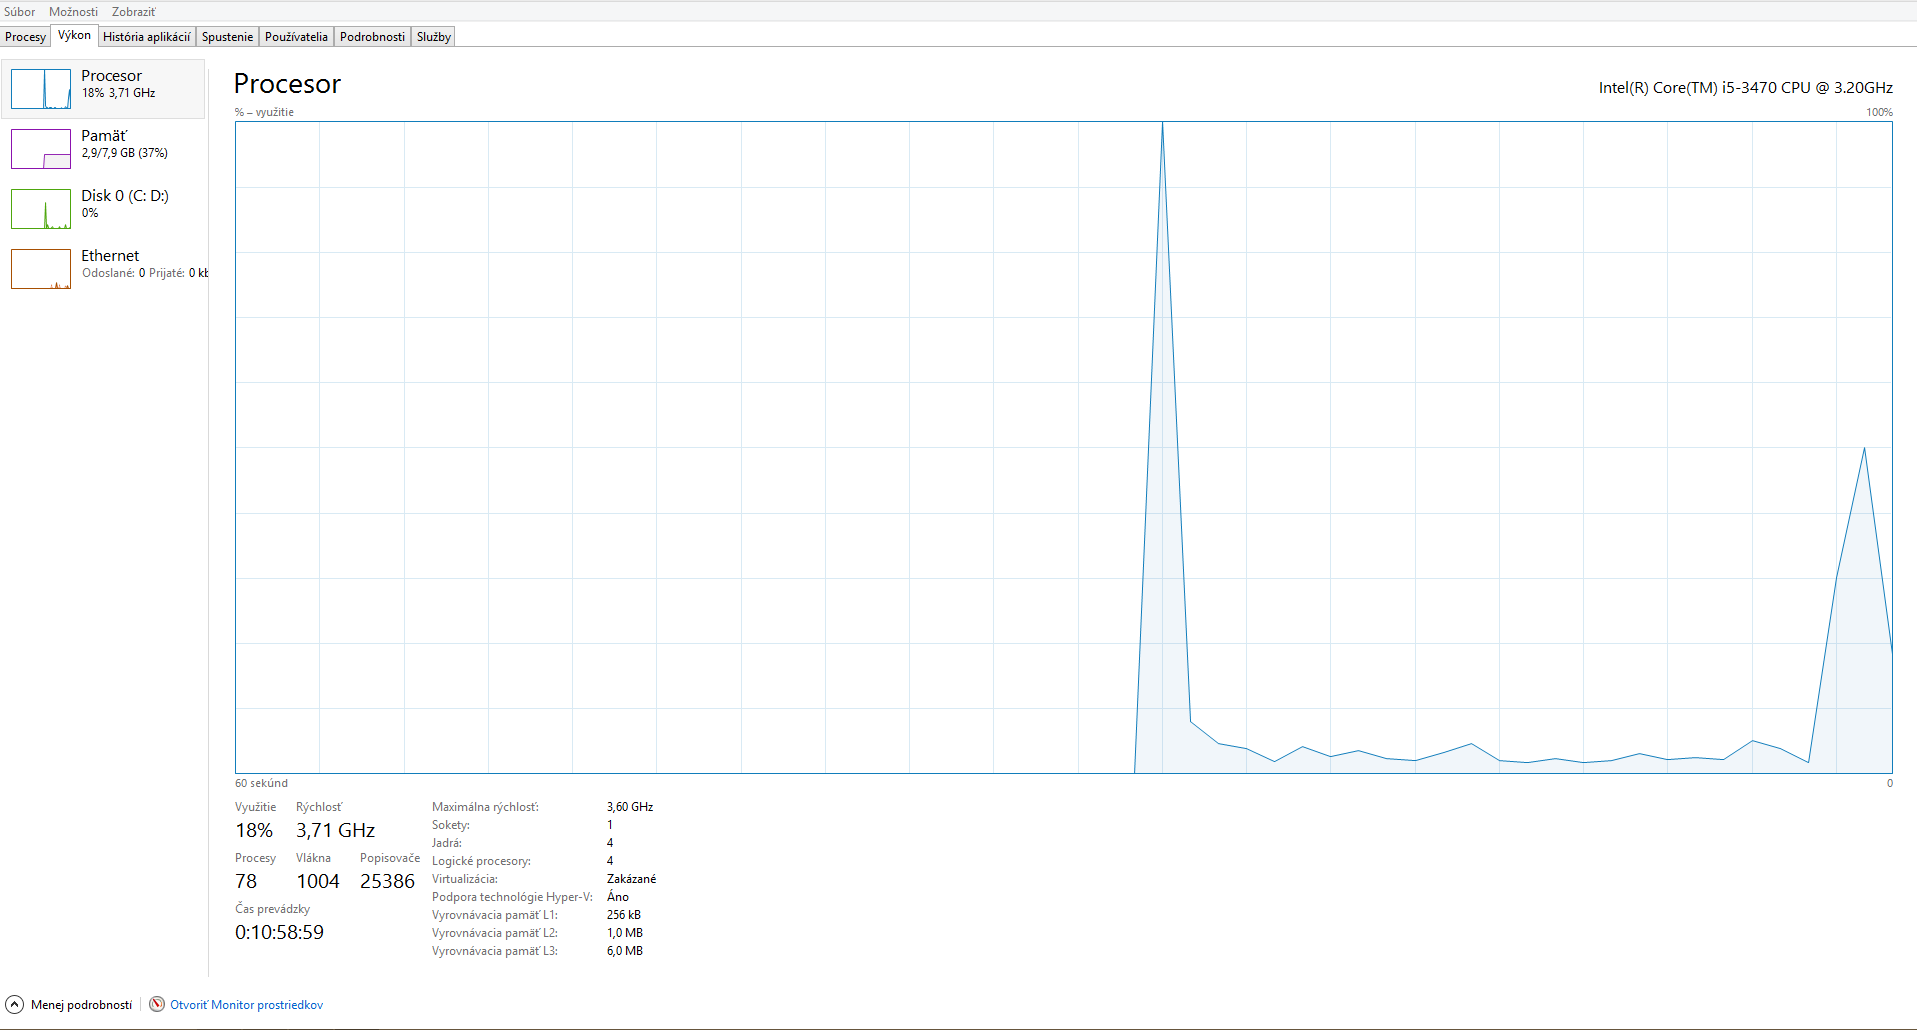1917x1030 pixels.
Task: Click the Menej podrobností button text
Action: (81, 1005)
